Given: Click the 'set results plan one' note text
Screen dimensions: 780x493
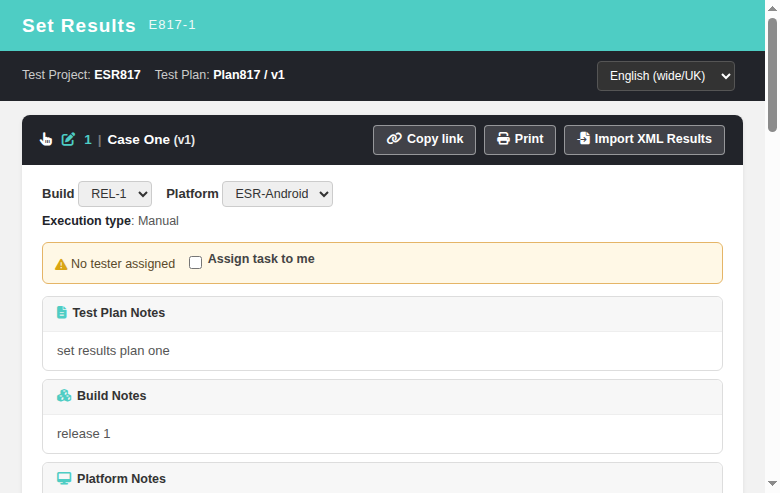Looking at the screenshot, I should pyautogui.click(x=113, y=351).
